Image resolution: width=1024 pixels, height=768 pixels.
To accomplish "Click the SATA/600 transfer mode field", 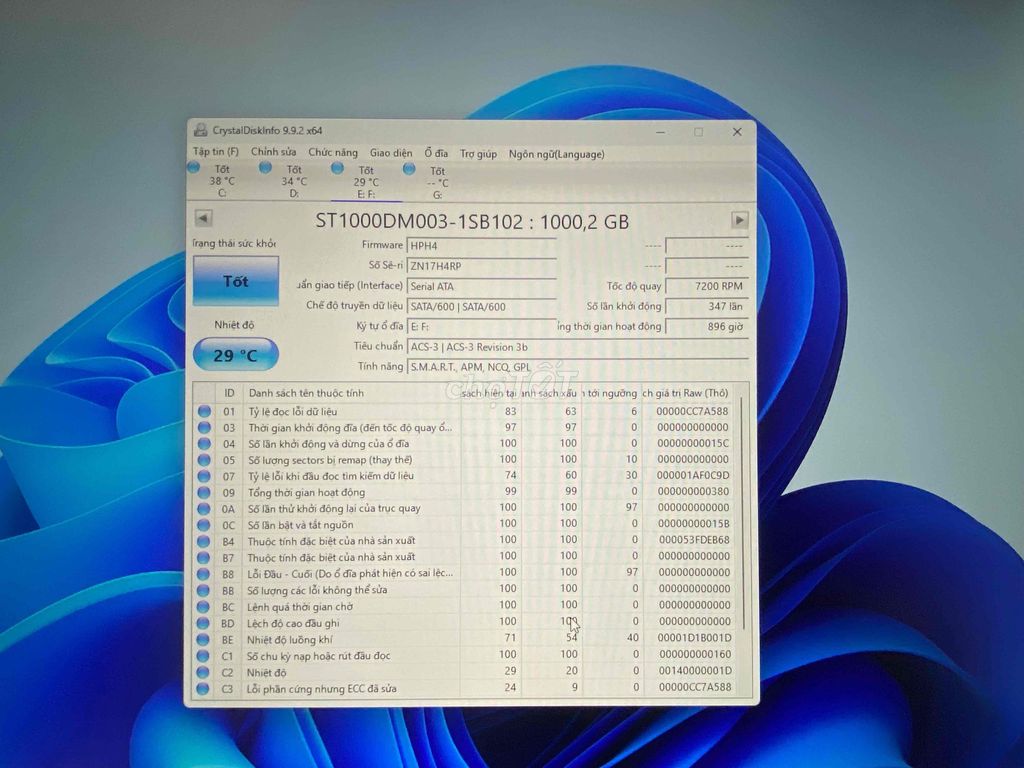I will (x=481, y=306).
